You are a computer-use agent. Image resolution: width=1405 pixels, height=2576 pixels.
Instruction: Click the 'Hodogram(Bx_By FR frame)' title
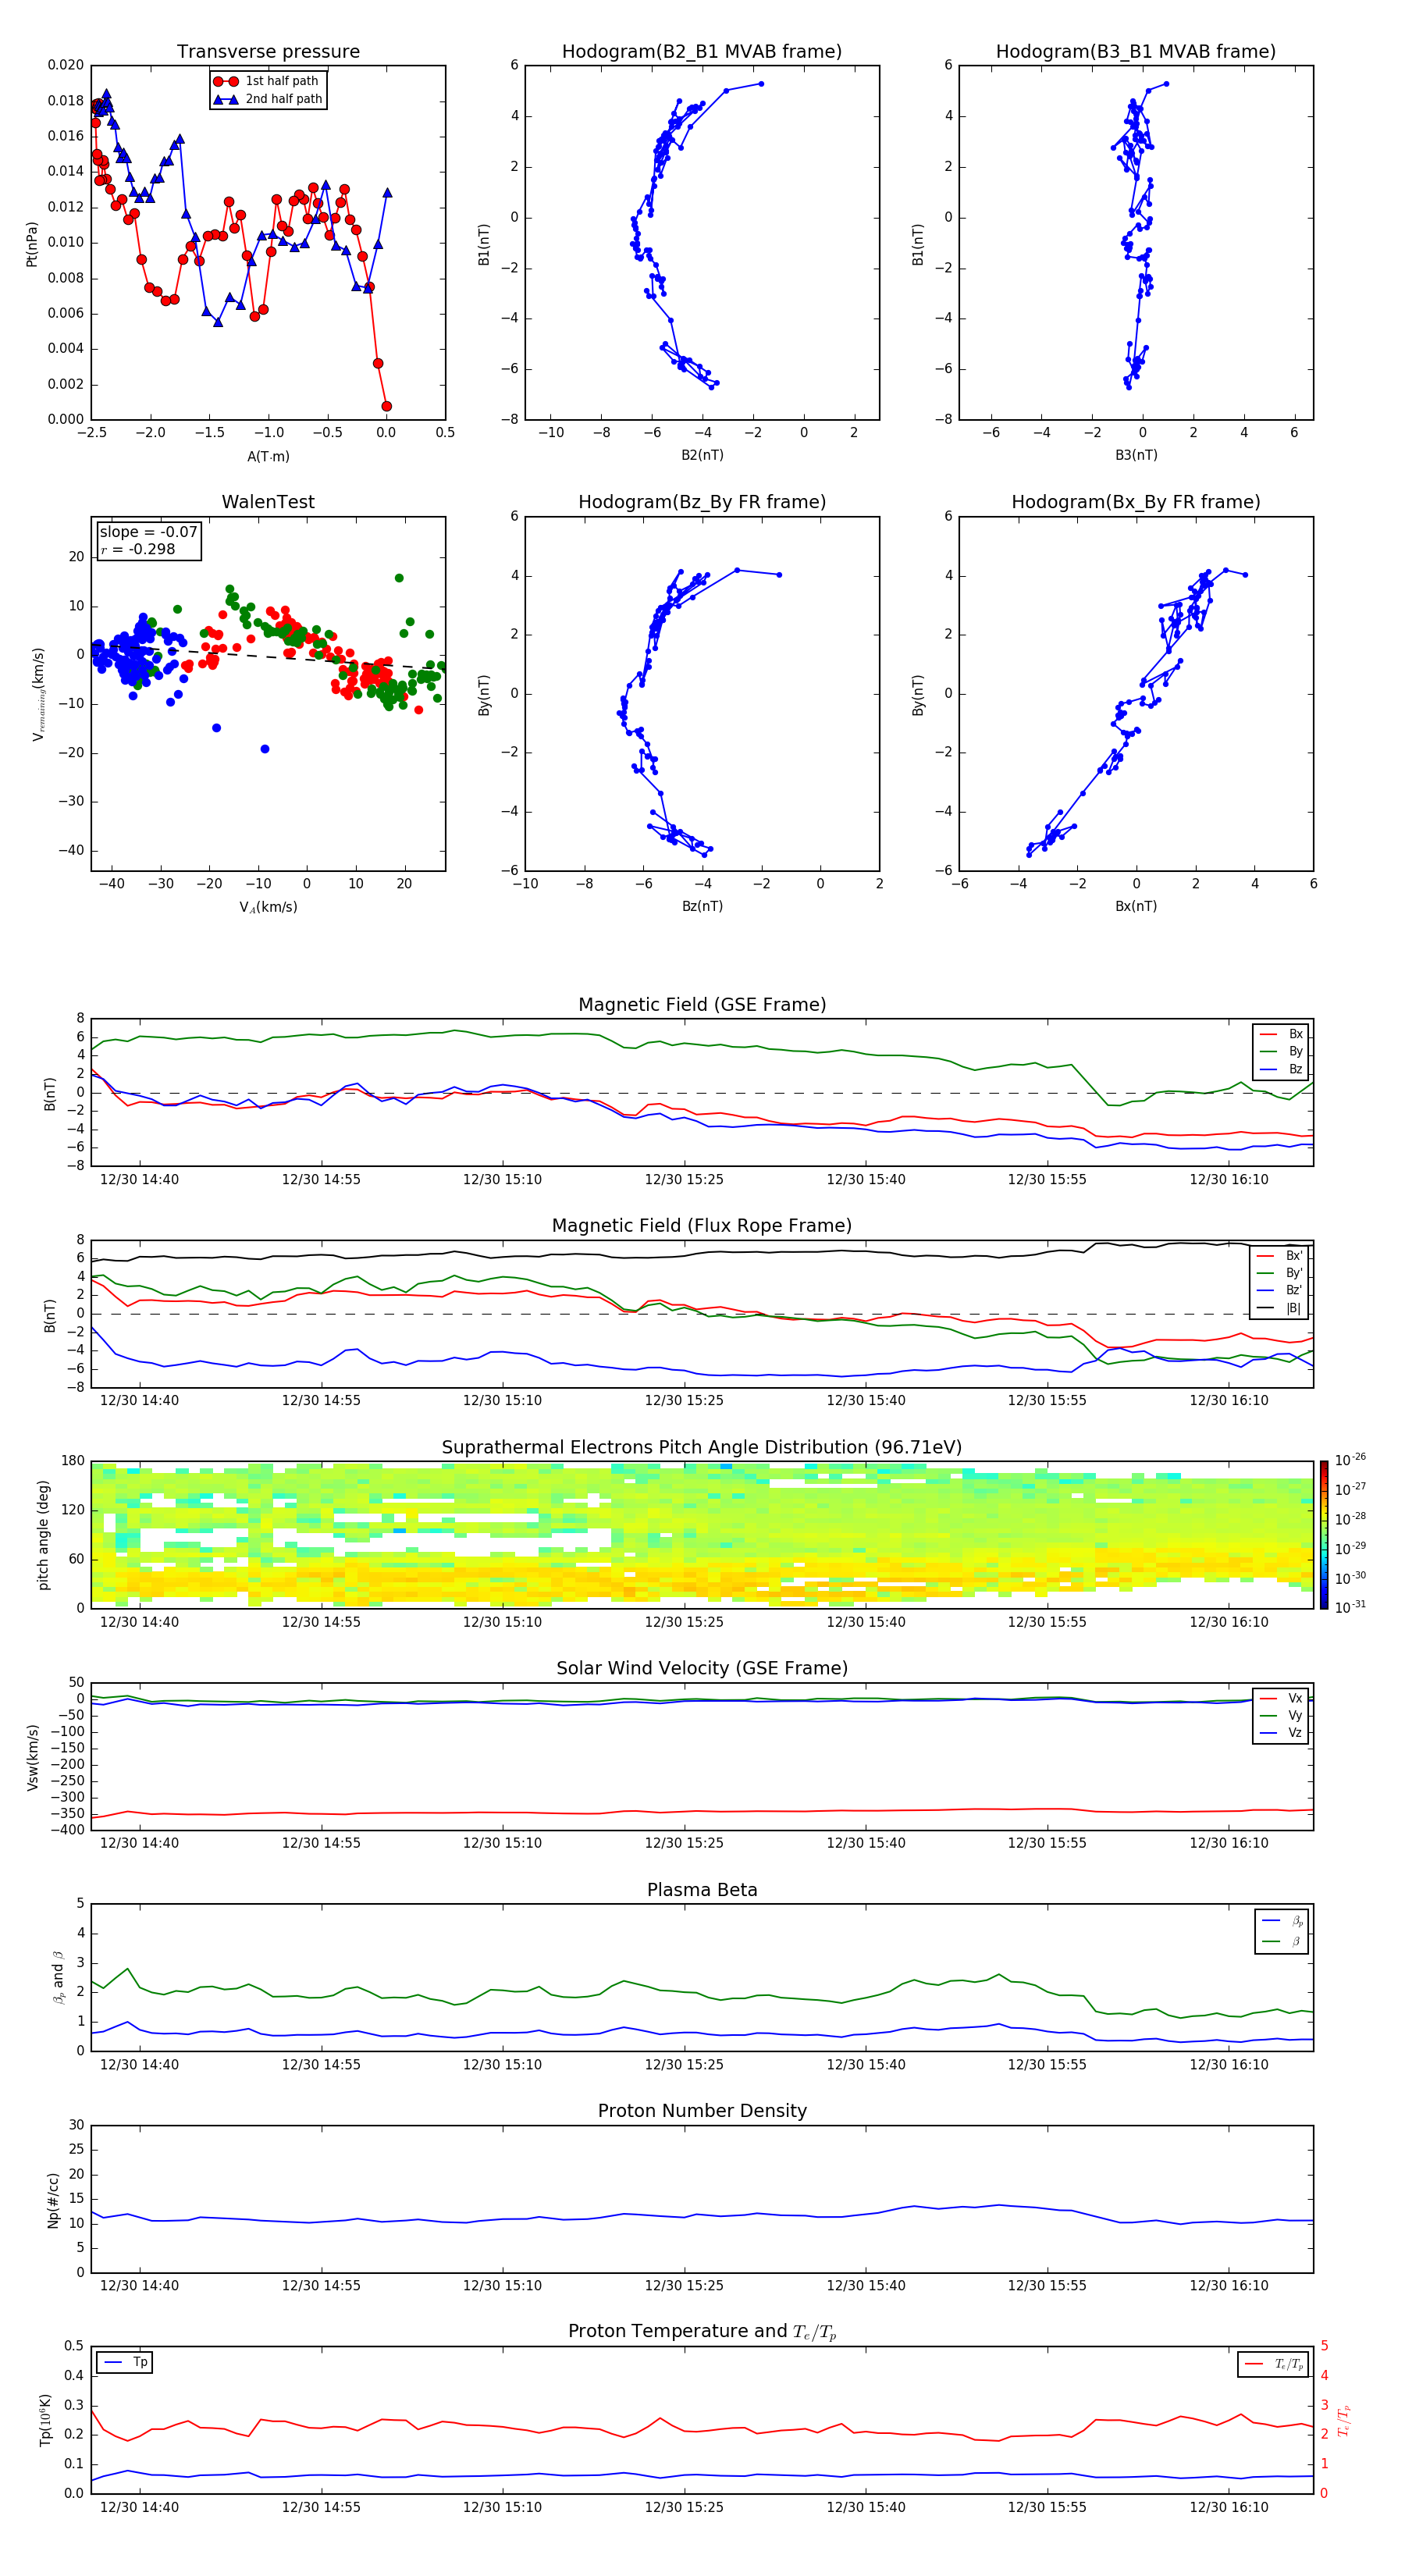[x=1136, y=502]
